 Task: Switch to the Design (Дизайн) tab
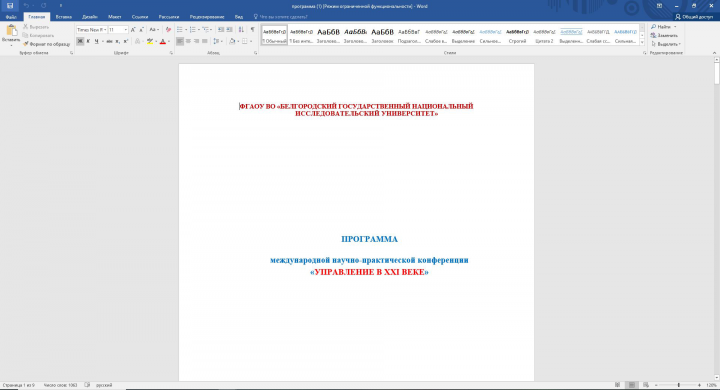pos(90,17)
